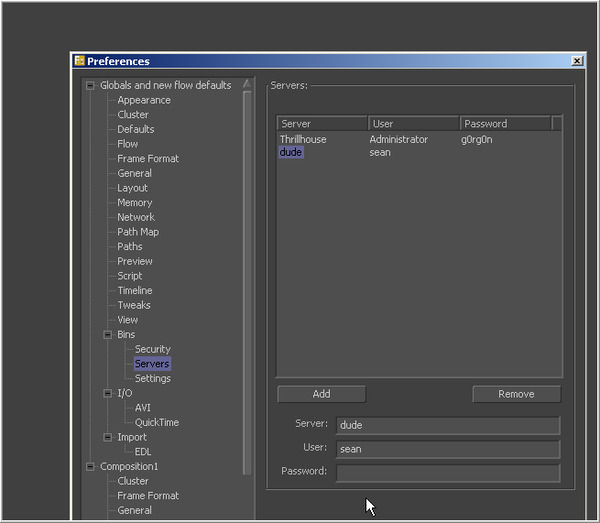Open Memory preferences page
The width and height of the screenshot is (600, 523).
135,203
